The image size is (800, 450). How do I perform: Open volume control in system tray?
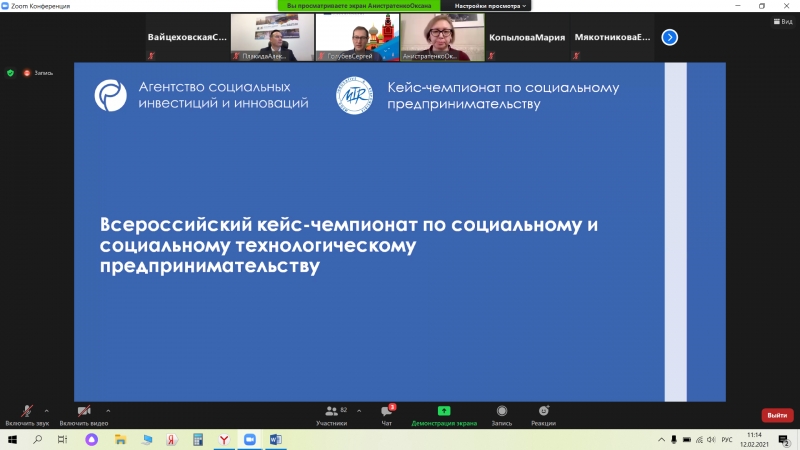coord(711,439)
